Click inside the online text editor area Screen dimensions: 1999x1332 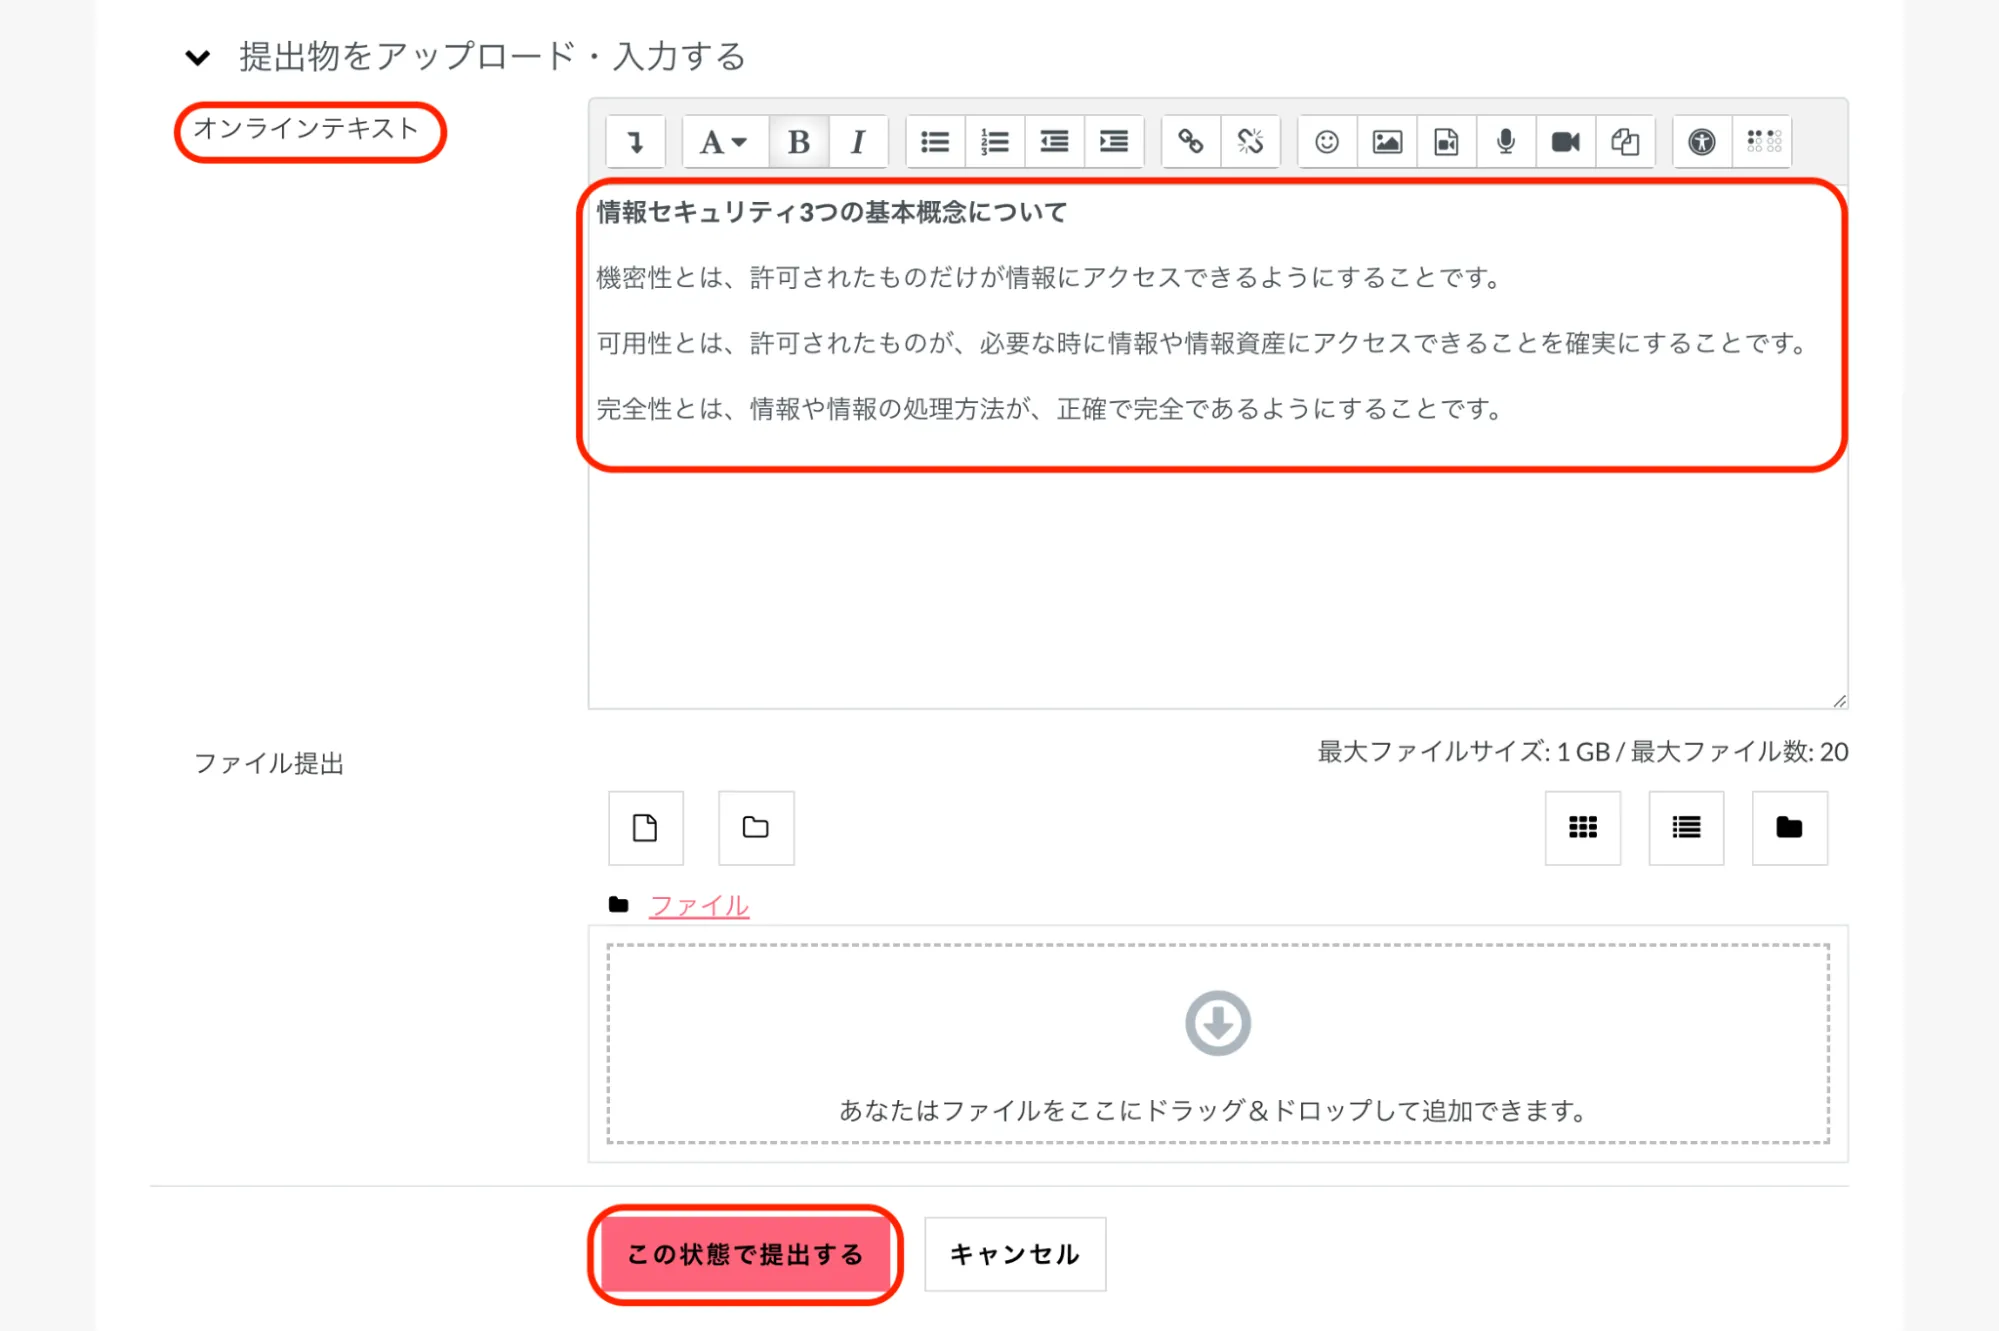(x=1216, y=580)
